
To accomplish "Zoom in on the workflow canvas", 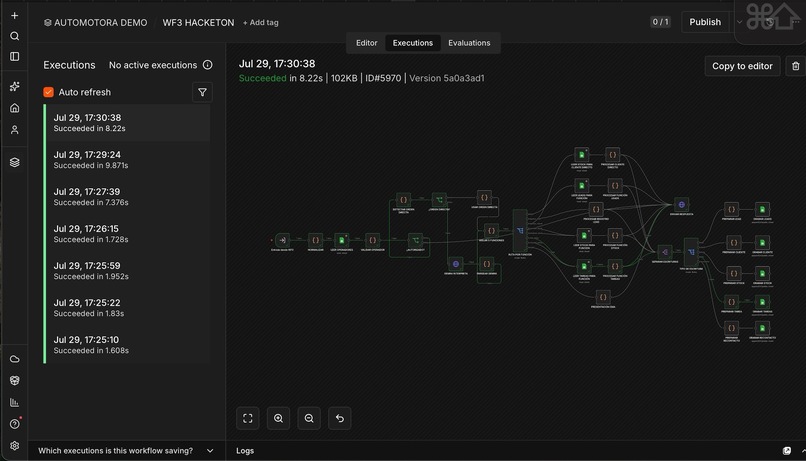I will tap(278, 418).
